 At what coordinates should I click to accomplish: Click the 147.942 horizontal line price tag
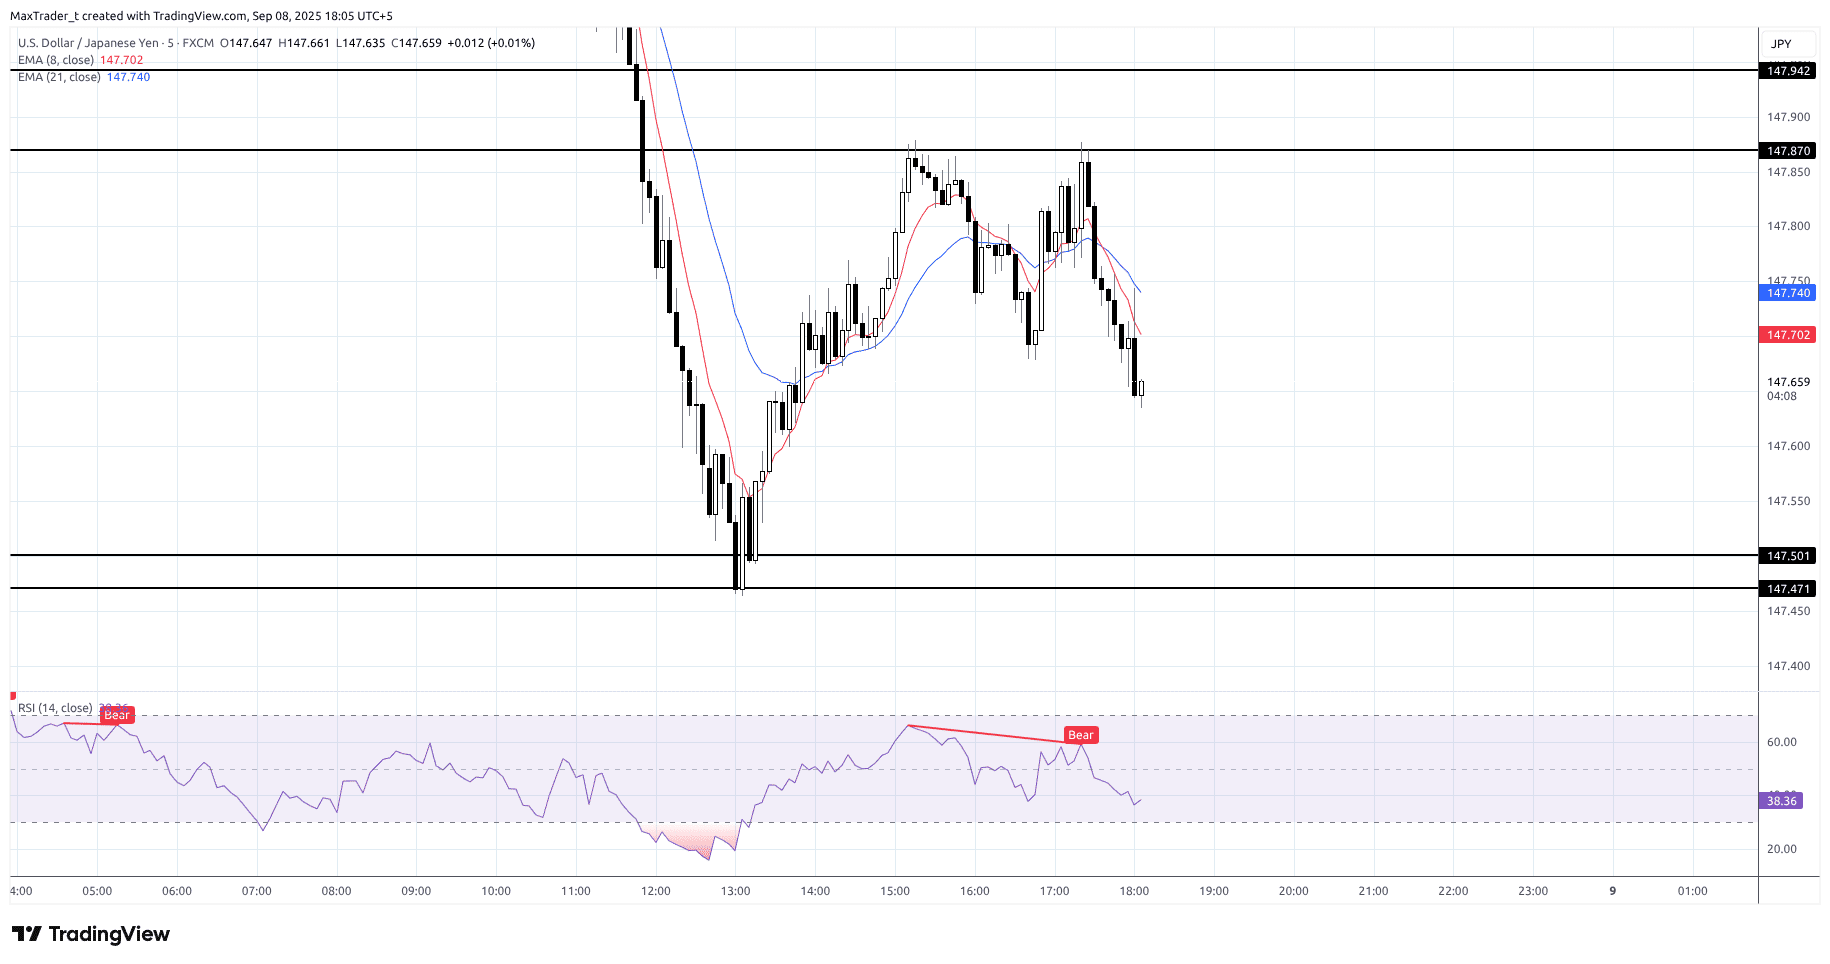click(x=1787, y=71)
